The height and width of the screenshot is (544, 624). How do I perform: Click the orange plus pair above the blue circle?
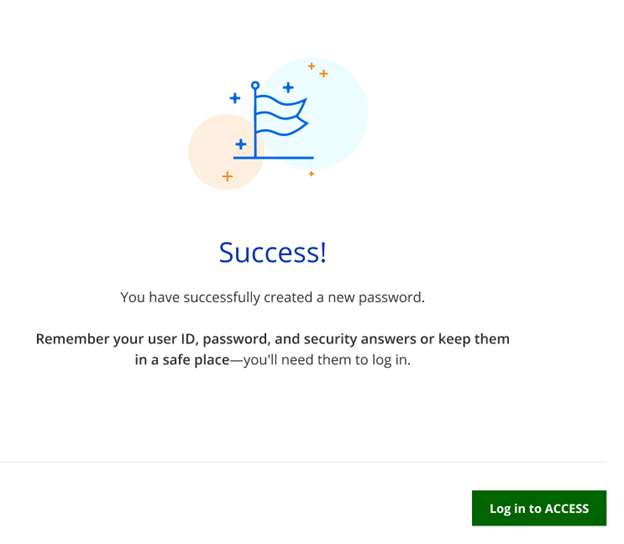318,70
